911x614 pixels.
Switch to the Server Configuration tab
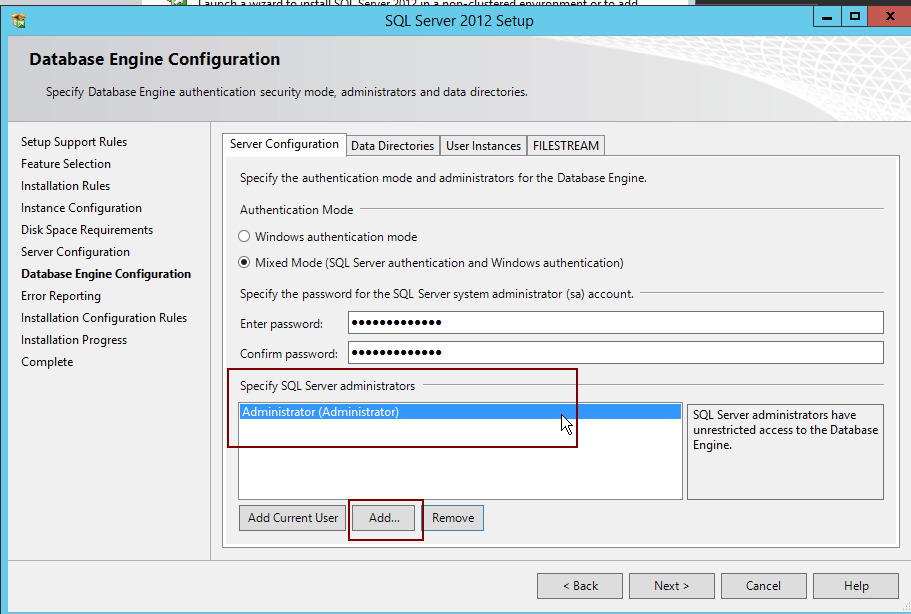pyautogui.click(x=284, y=144)
